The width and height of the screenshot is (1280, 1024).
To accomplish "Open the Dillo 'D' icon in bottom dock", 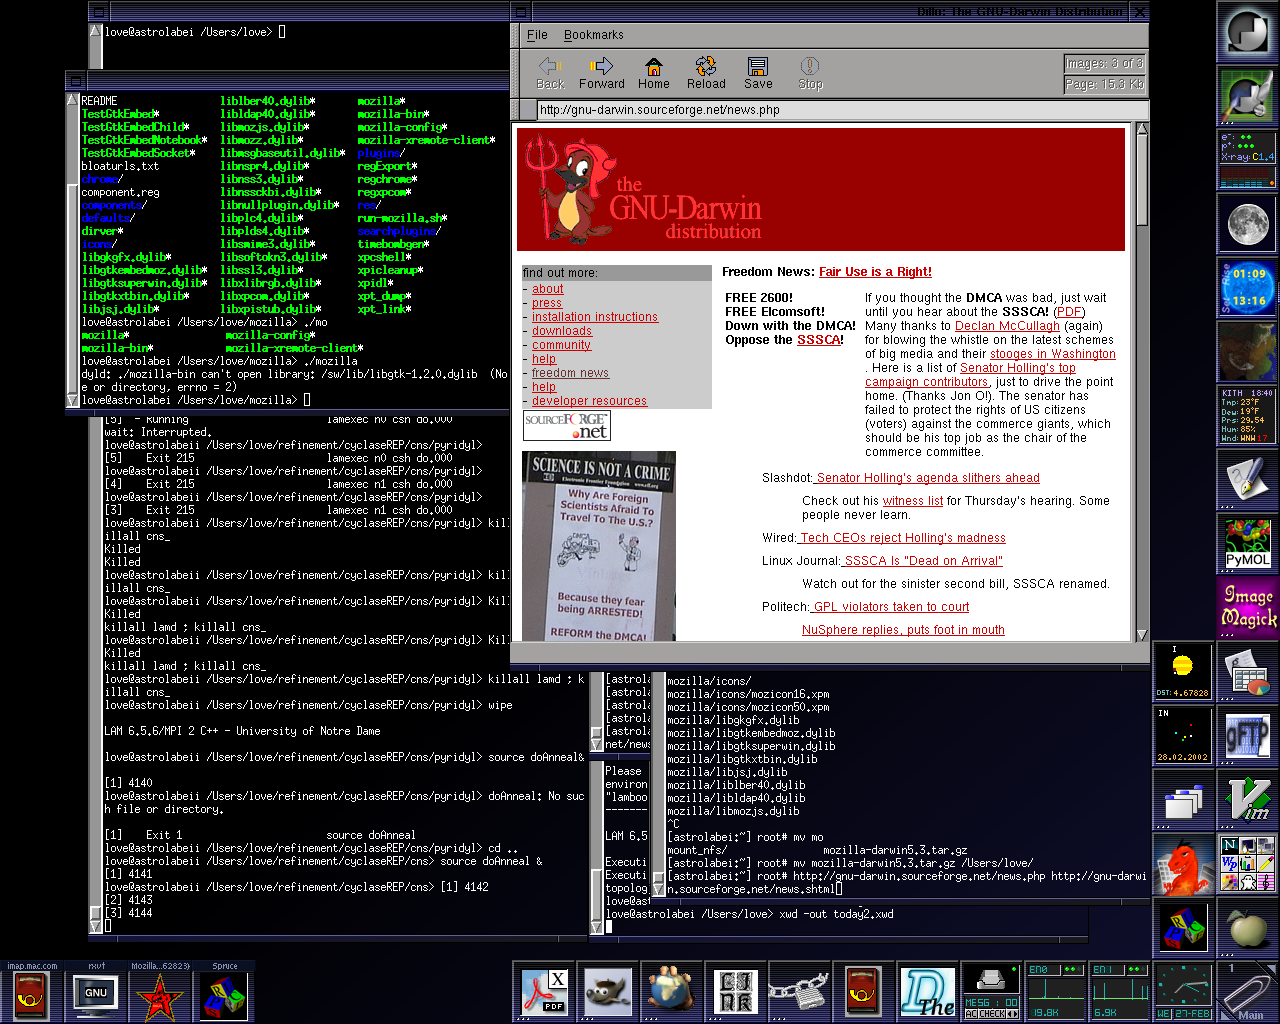I will (x=928, y=992).
